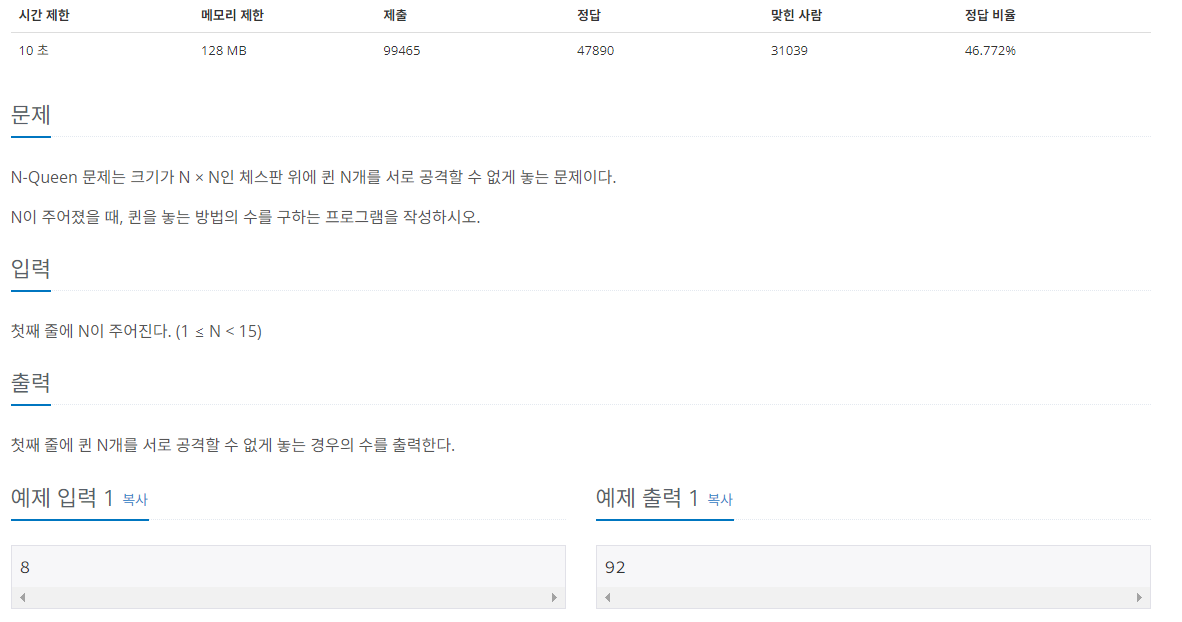Screen dimensions: 1182x622
Task: Copy example input 1 via 복사 link
Action: [x=135, y=499]
